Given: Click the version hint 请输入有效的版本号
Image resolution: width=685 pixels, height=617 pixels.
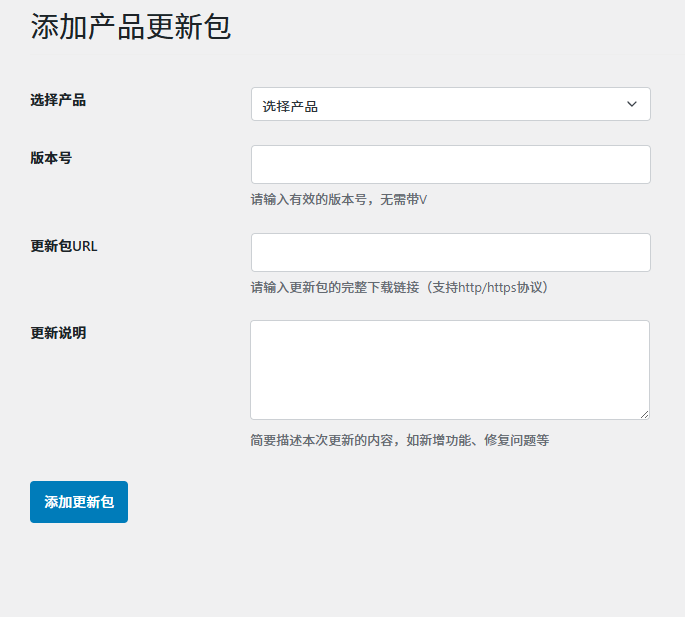Looking at the screenshot, I should (310, 200).
